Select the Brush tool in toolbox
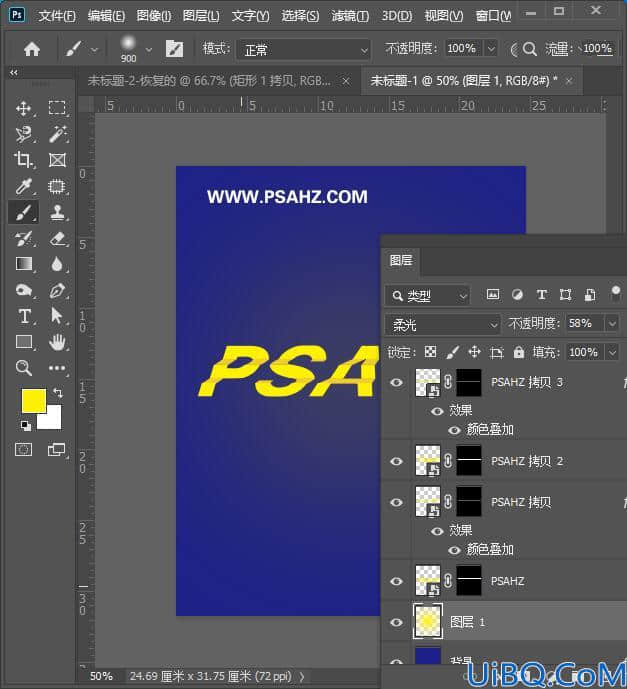This screenshot has width=627, height=689. pos(23,213)
